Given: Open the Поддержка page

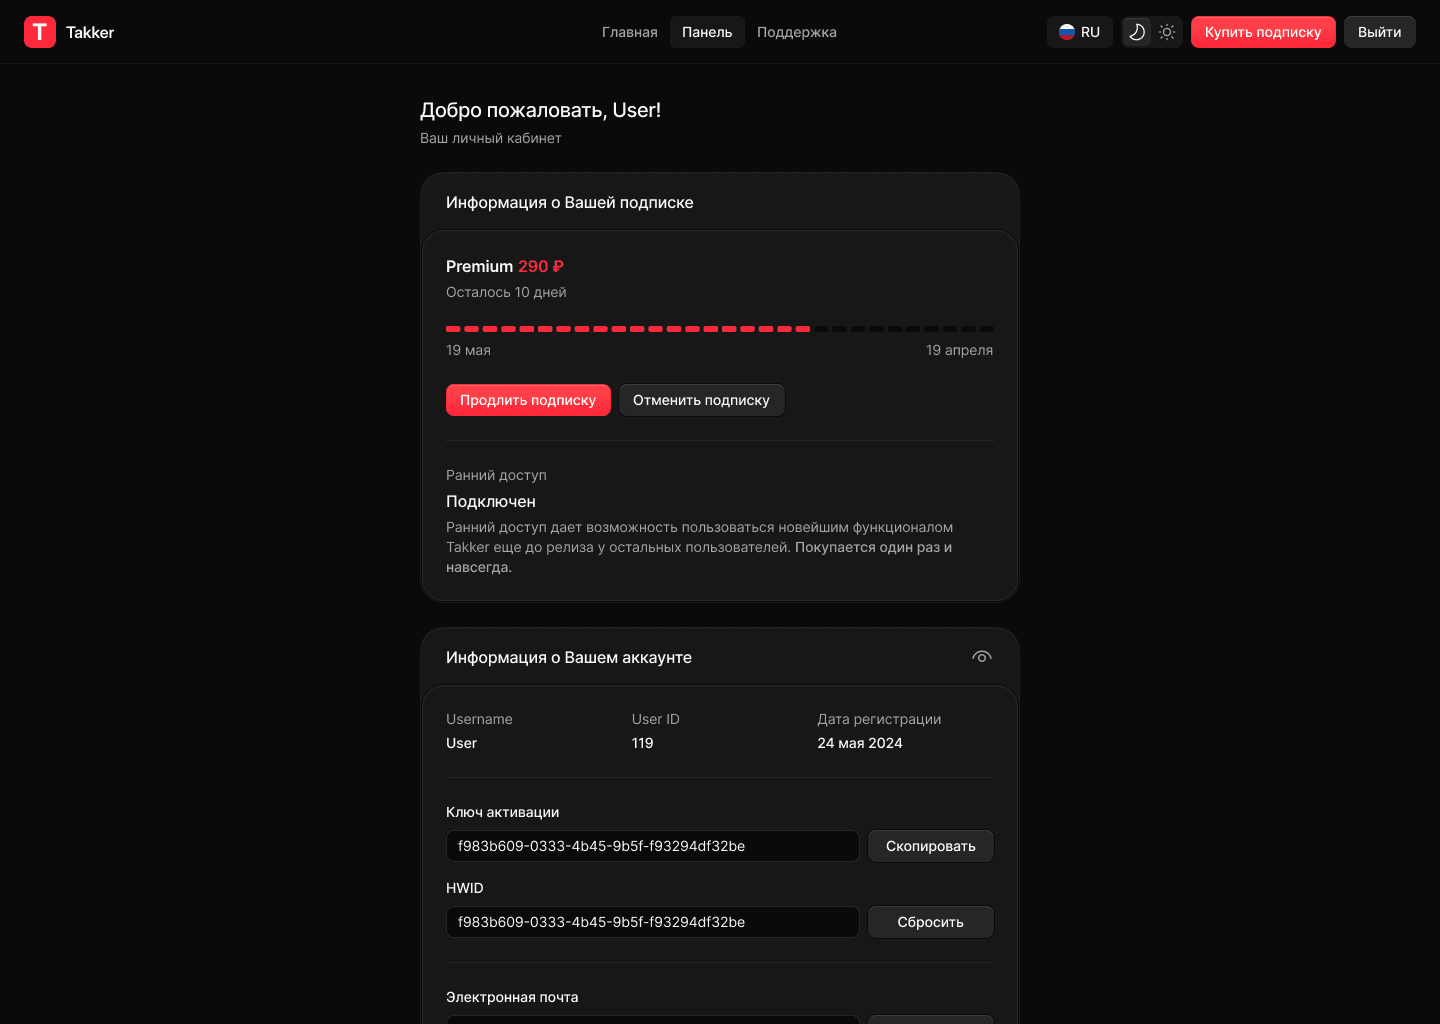Looking at the screenshot, I should 797,32.
